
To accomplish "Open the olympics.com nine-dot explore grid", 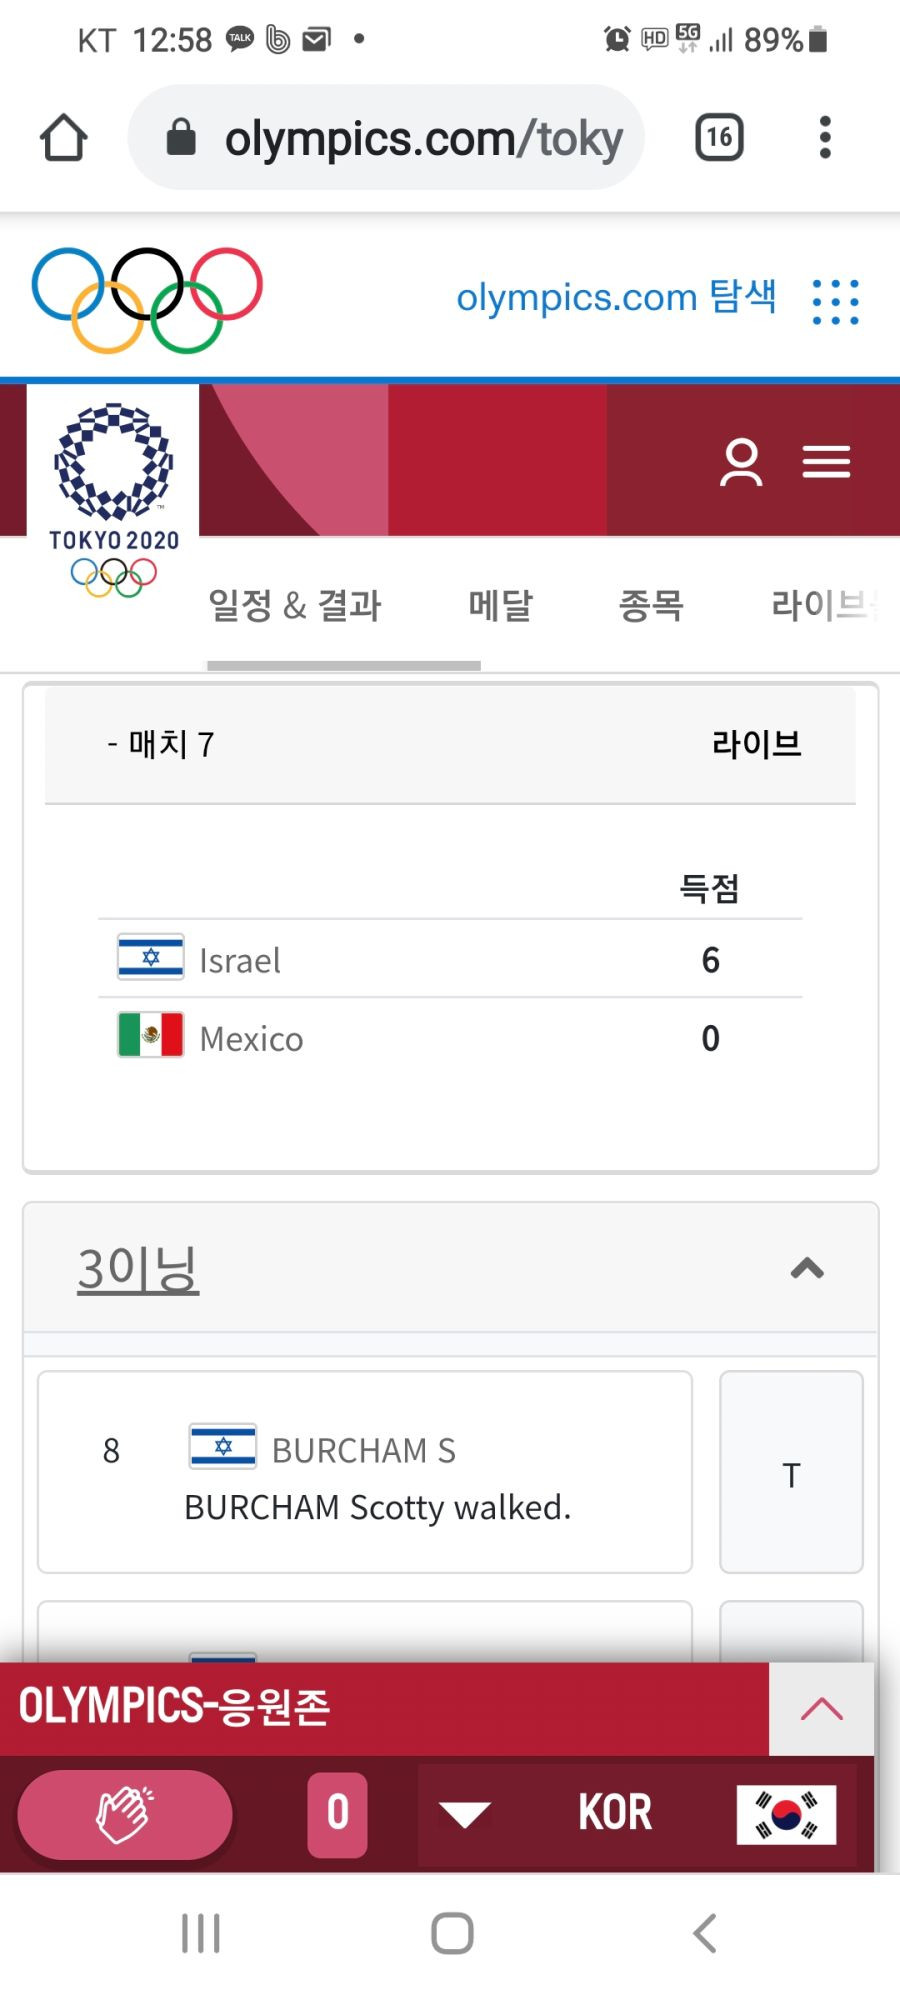I will coord(835,300).
